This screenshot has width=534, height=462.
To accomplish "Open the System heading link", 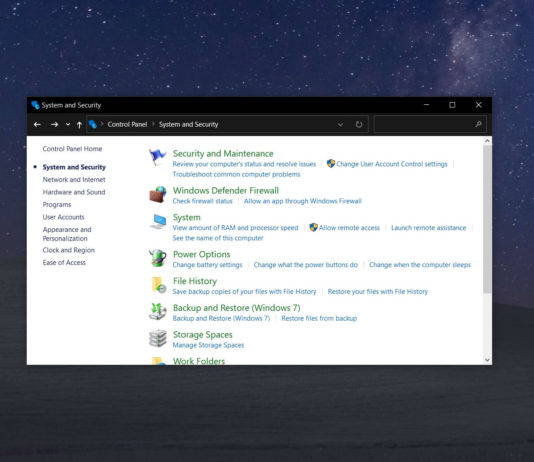I will pos(187,217).
